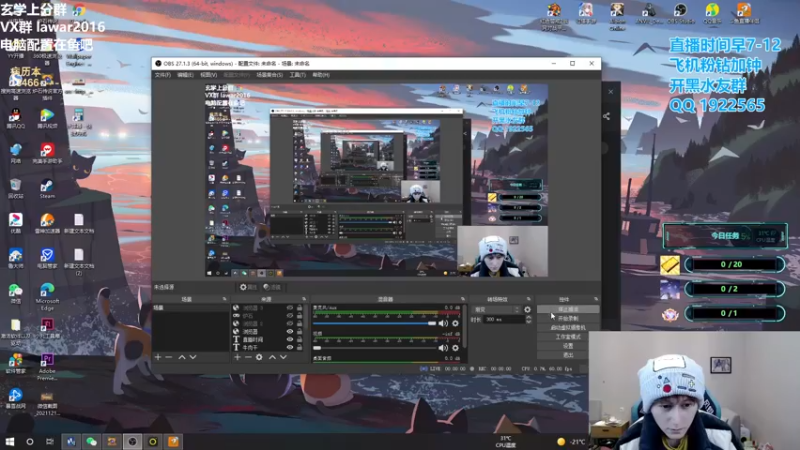Open second mixer channel settings gear

tap(455, 348)
